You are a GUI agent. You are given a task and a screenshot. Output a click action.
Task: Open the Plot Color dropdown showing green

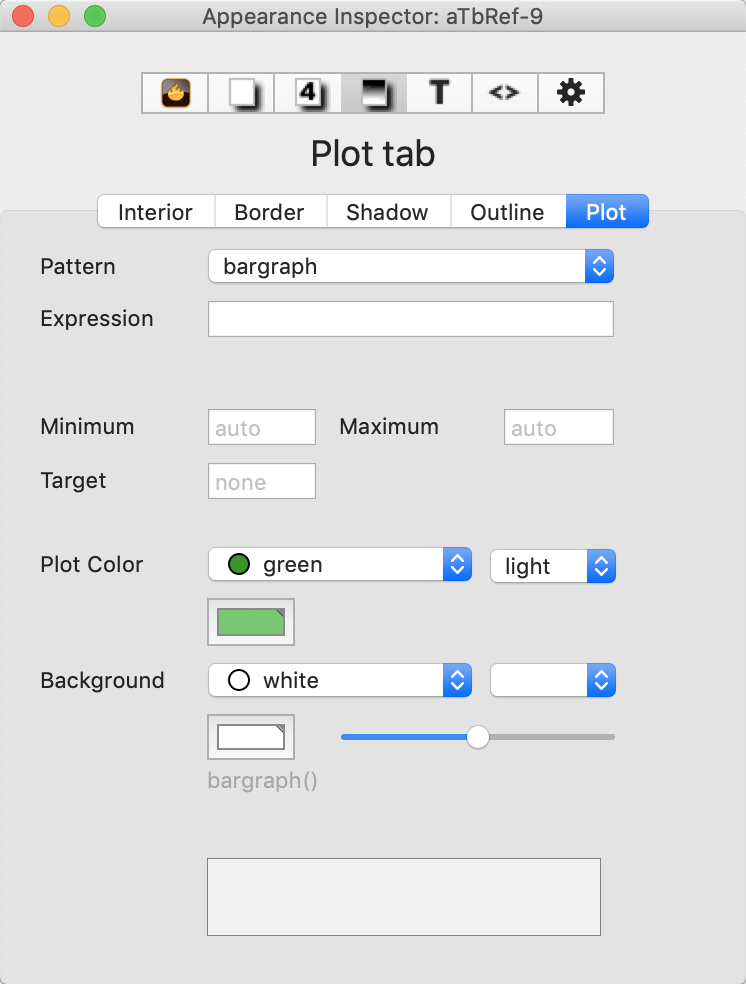[456, 564]
